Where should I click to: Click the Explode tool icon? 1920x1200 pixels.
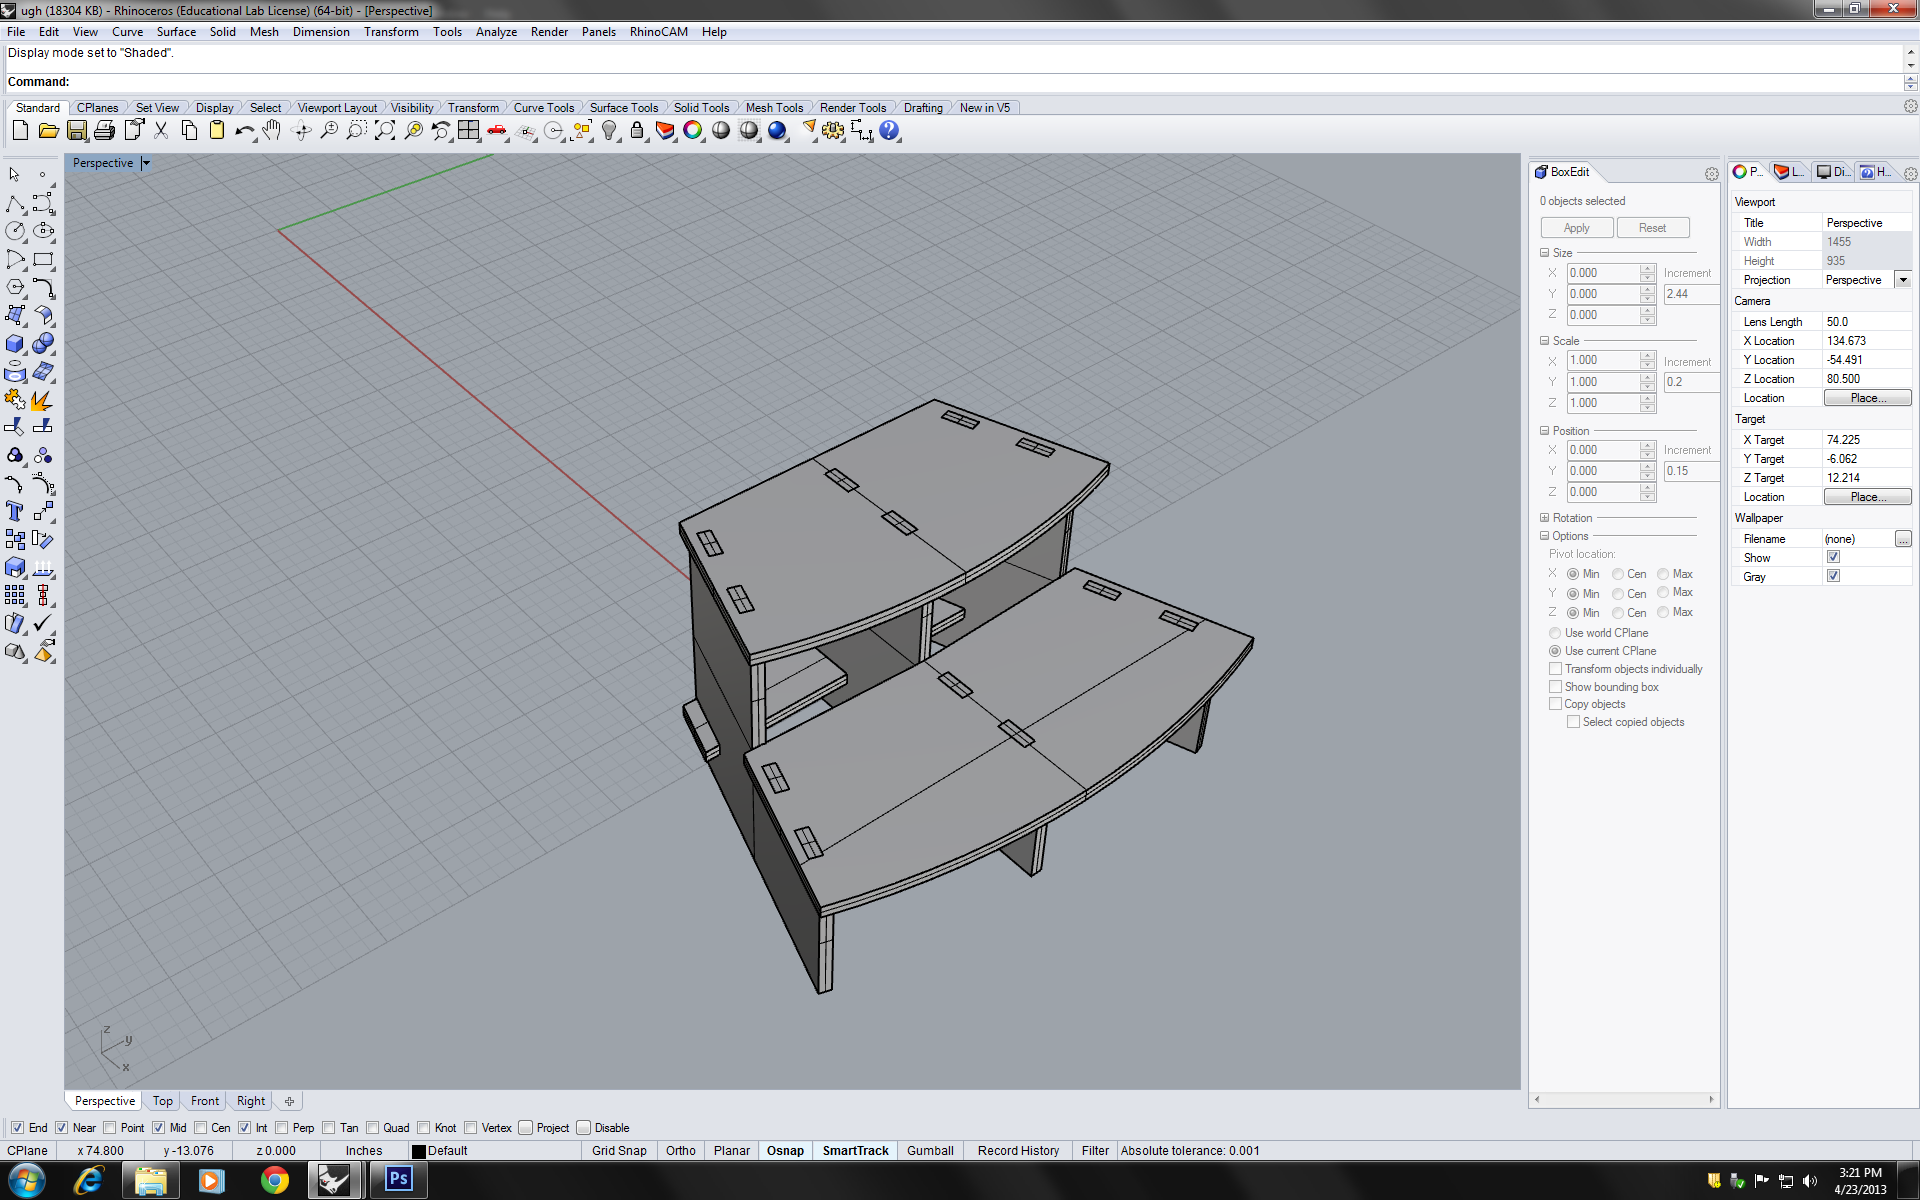(43, 400)
